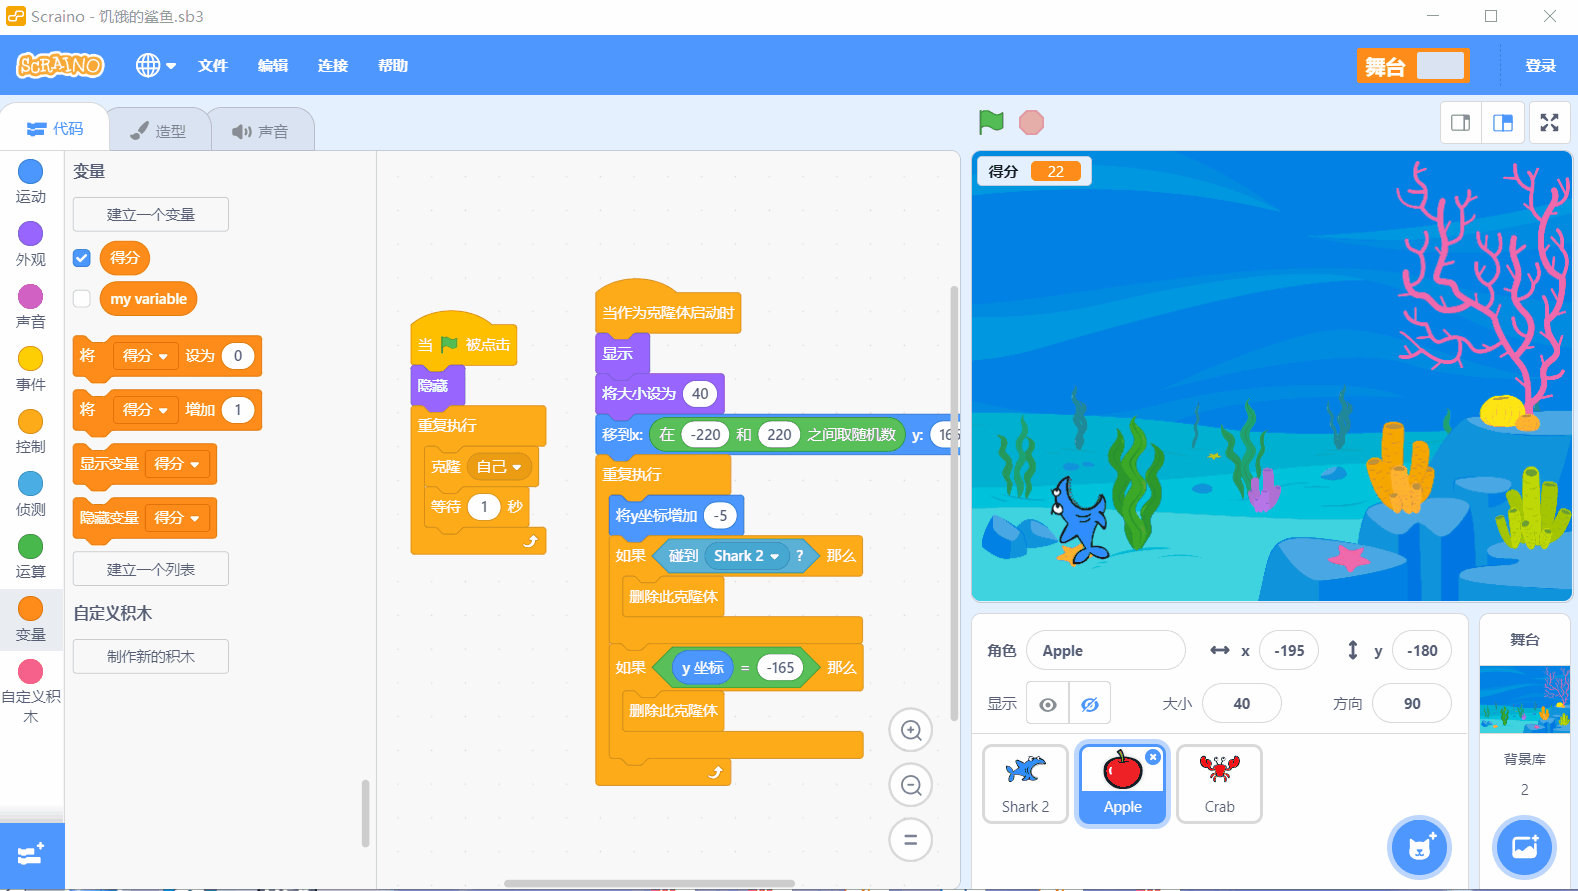The height and width of the screenshot is (891, 1578).
Task: Open the add extension button
Action: (x=32, y=855)
